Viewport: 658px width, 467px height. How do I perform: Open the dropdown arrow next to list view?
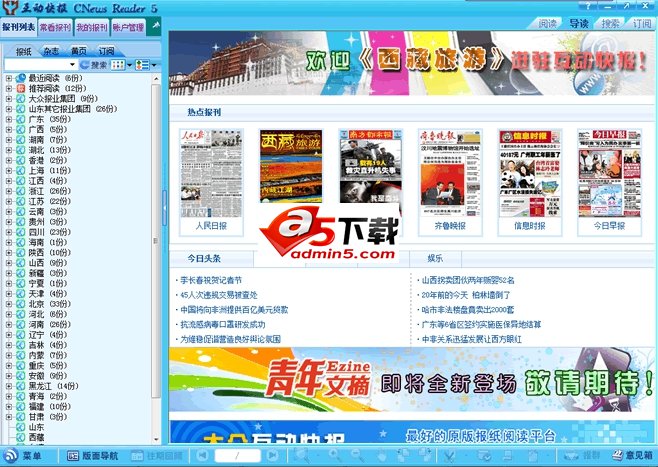[x=154, y=65]
